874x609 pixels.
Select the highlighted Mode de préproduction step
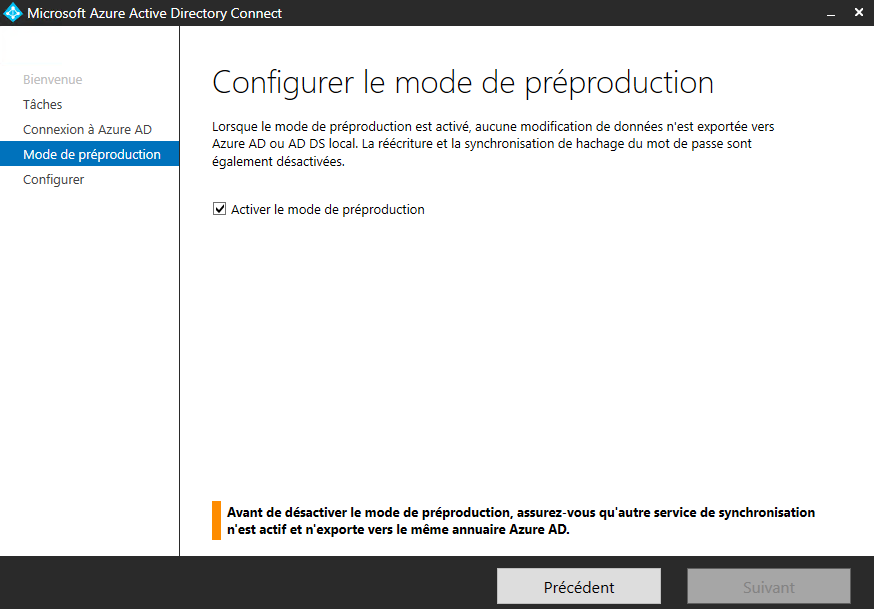tap(91, 154)
